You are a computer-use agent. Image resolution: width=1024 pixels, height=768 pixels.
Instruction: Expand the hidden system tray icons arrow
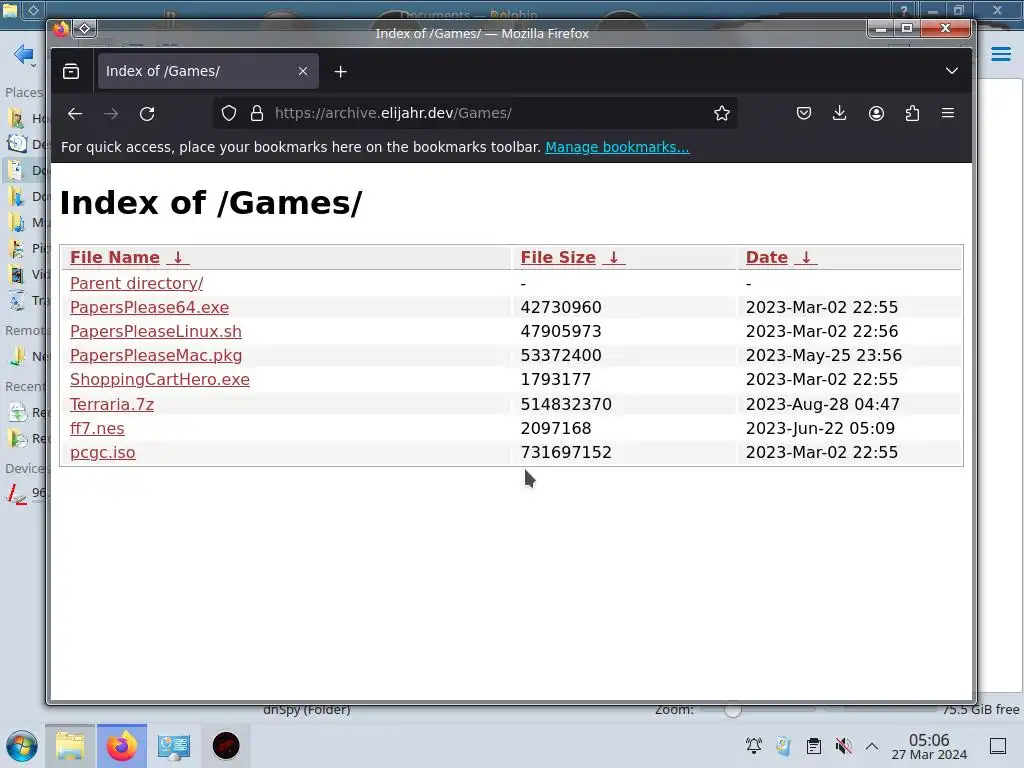point(872,746)
